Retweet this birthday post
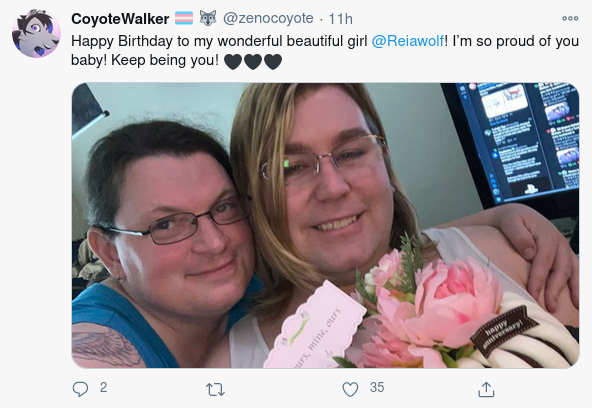The image size is (592, 408). point(215,390)
